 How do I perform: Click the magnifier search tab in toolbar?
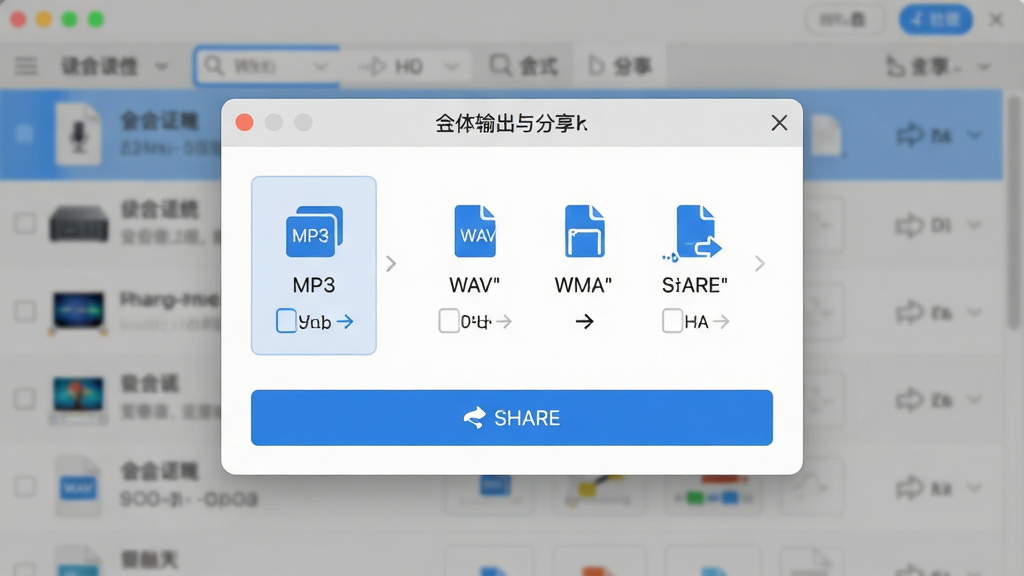click(524, 66)
